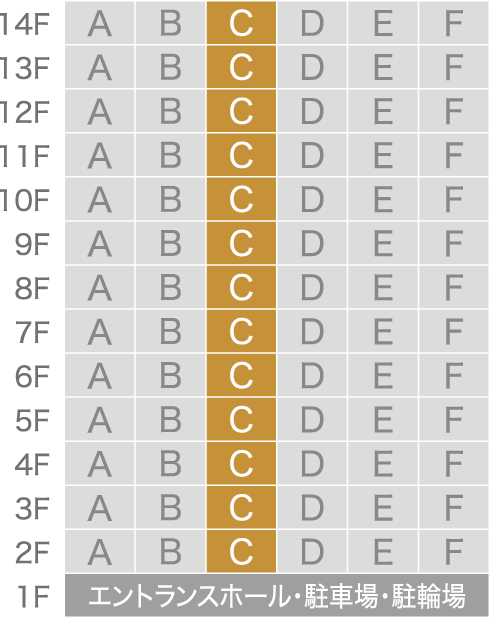This screenshot has height=618, width=490.
Task: Click unit F on floor 6F
Action: tap(454, 376)
